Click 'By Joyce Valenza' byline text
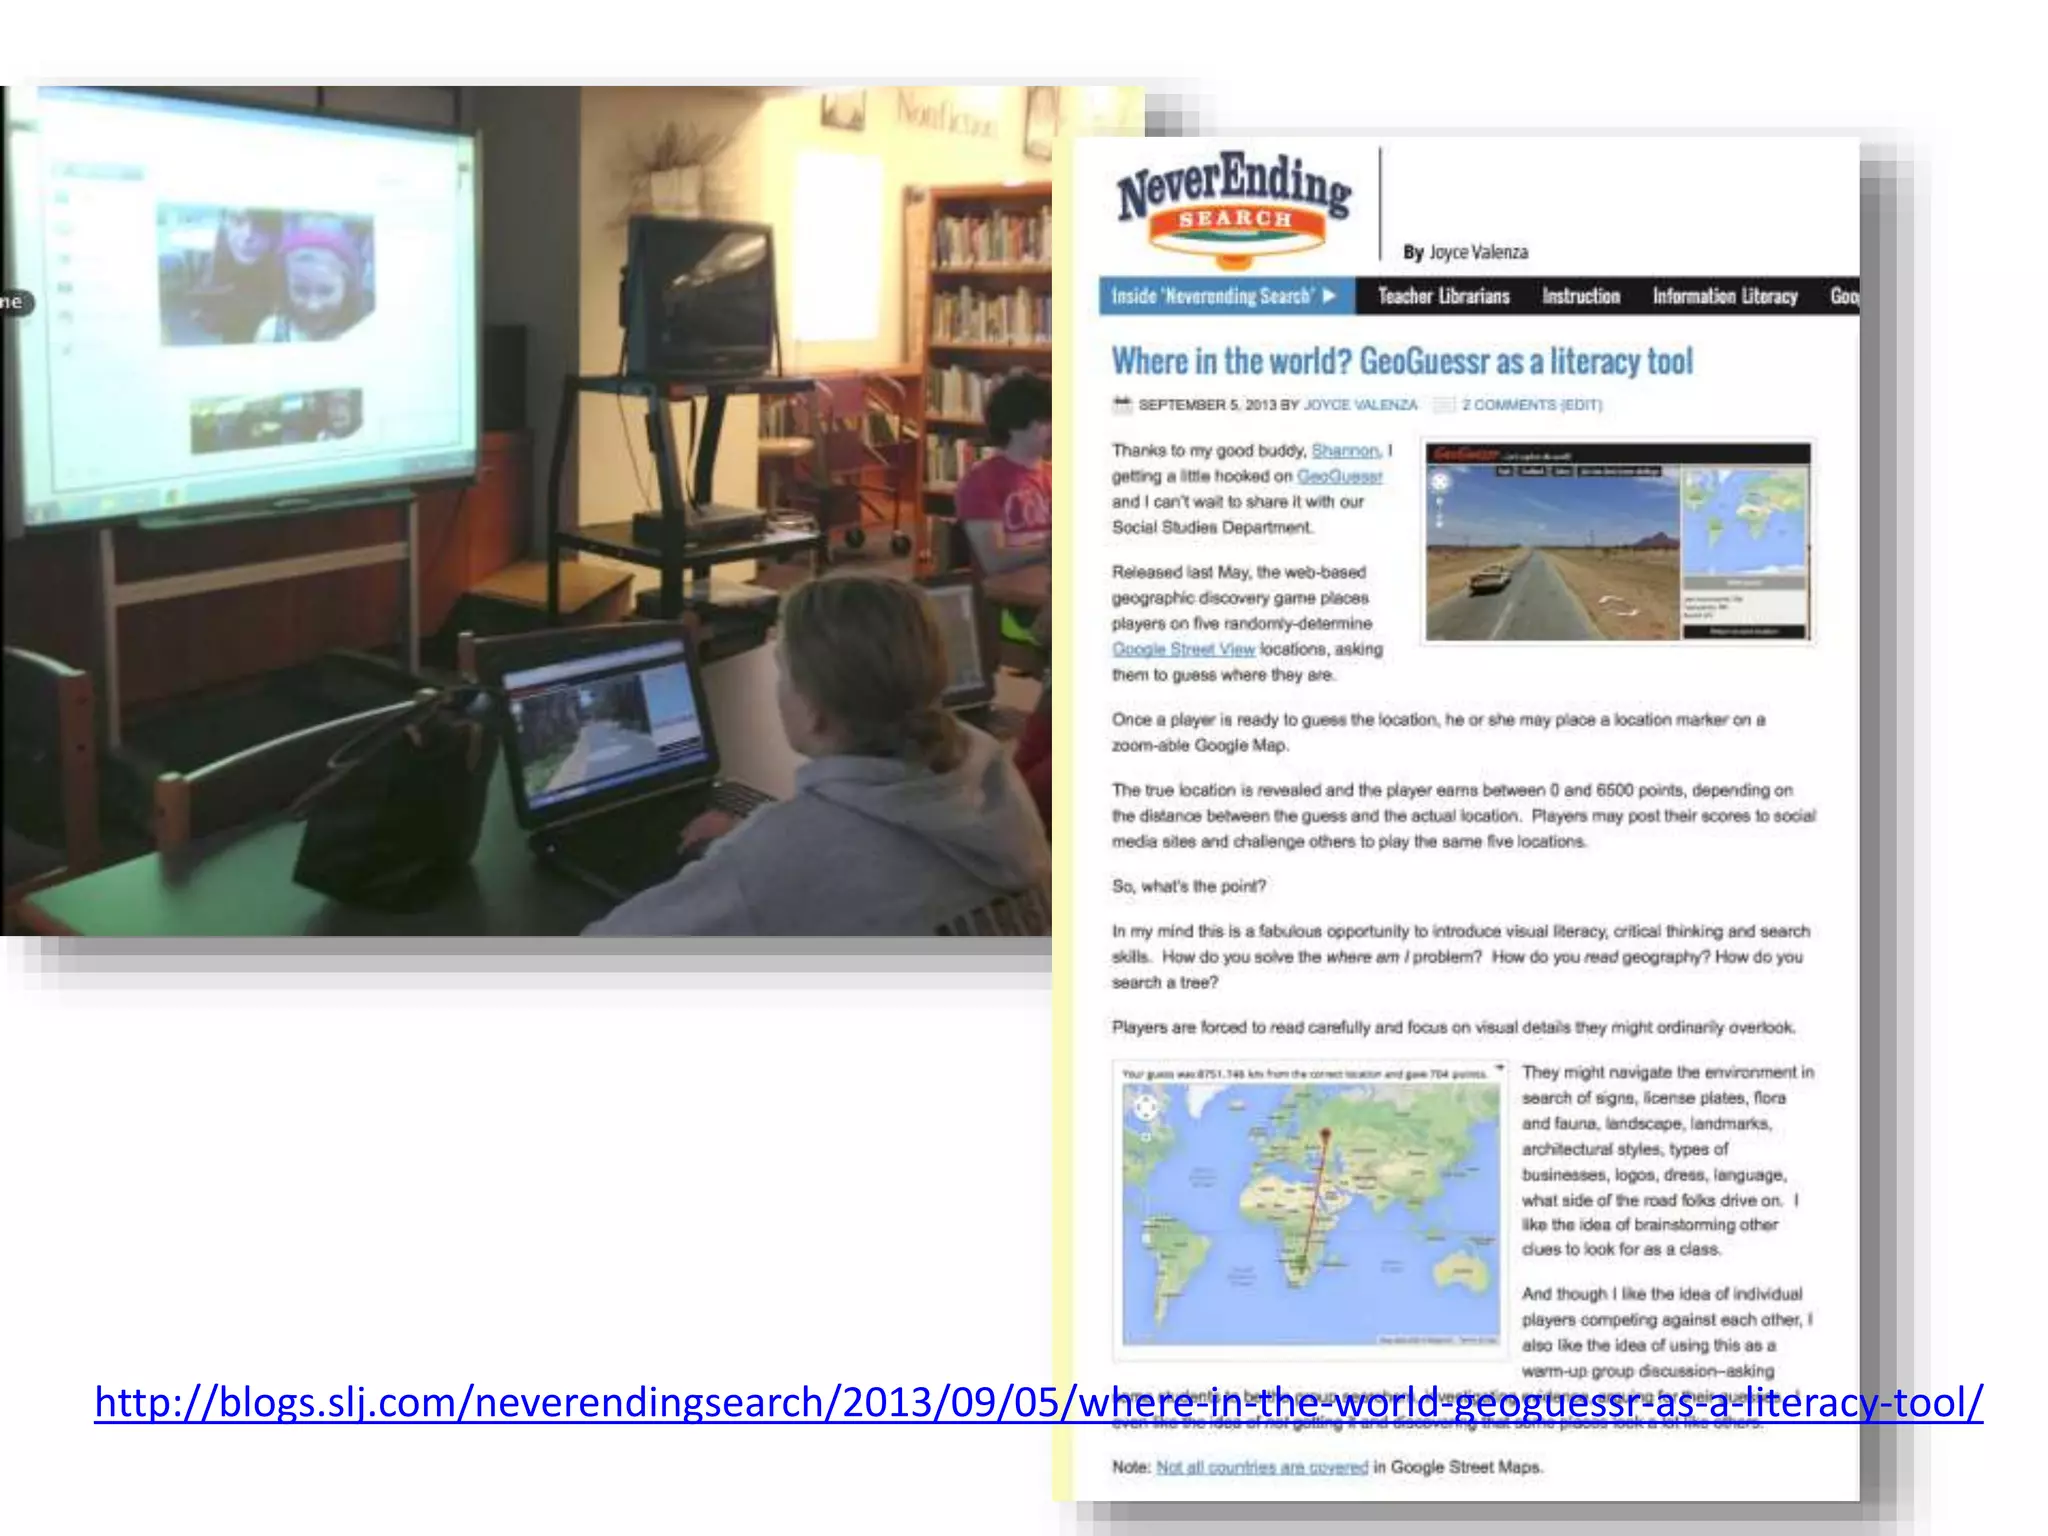The height and width of the screenshot is (1536, 2048). (x=1465, y=252)
